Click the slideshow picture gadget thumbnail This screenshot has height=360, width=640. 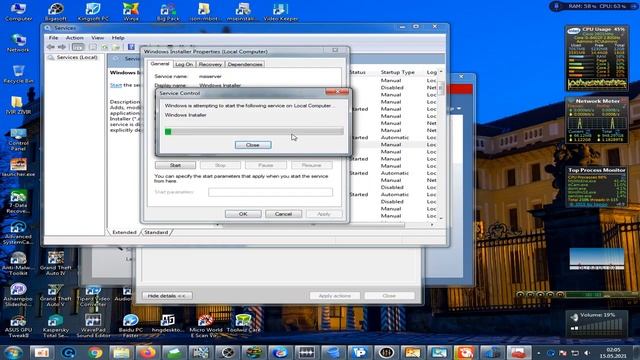(596, 259)
